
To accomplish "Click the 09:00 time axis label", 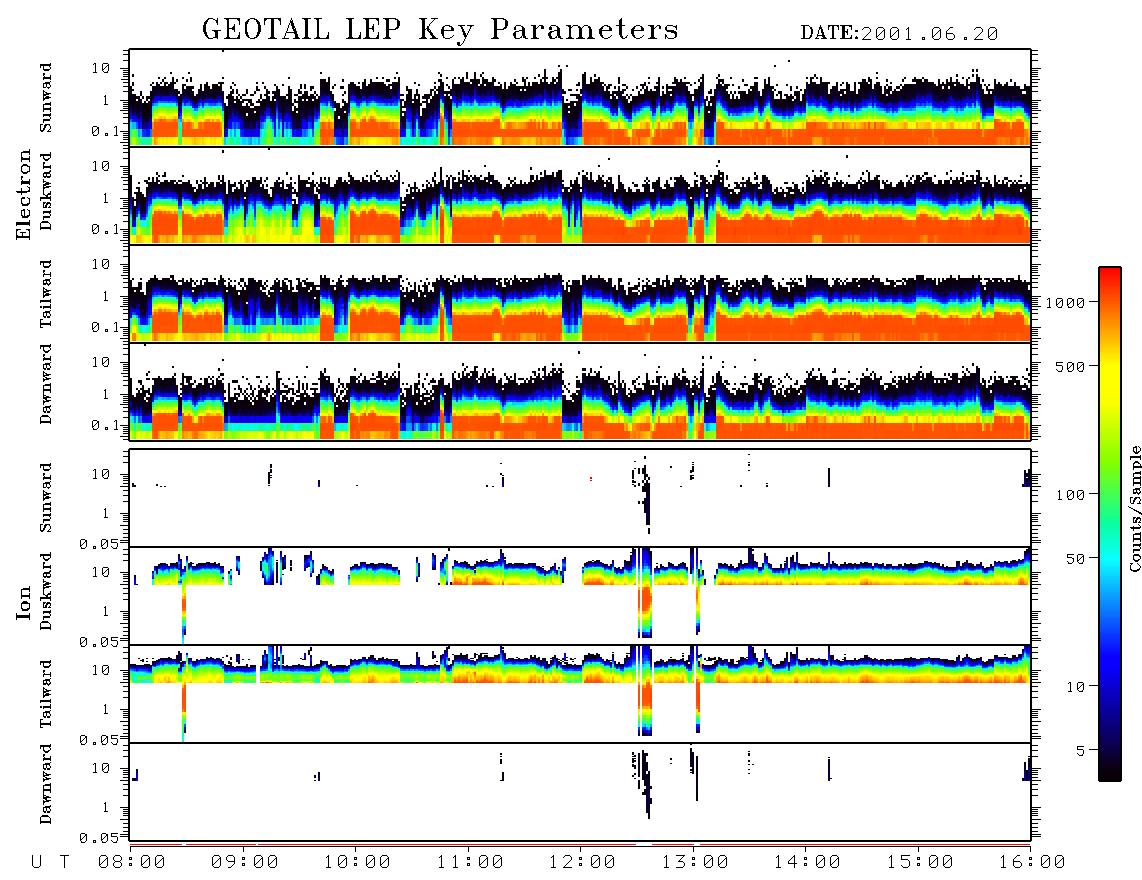I will coord(245,863).
